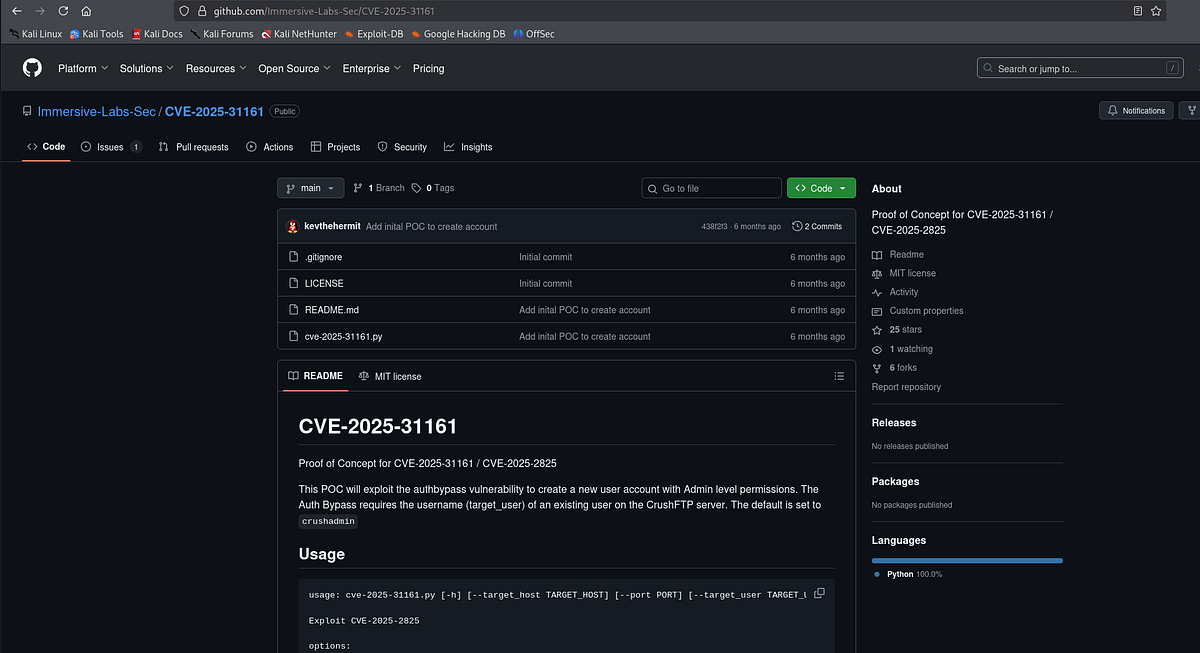
Task: Switch to the Issues tab
Action: pyautogui.click(x=111, y=146)
